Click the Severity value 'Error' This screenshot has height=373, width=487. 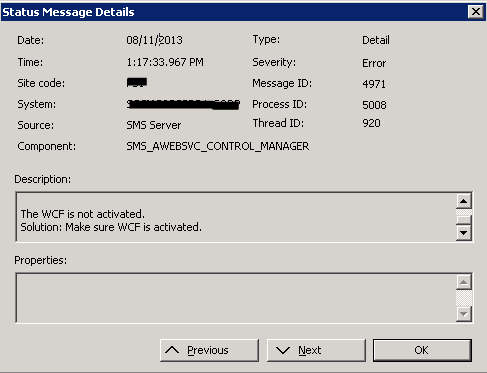374,63
